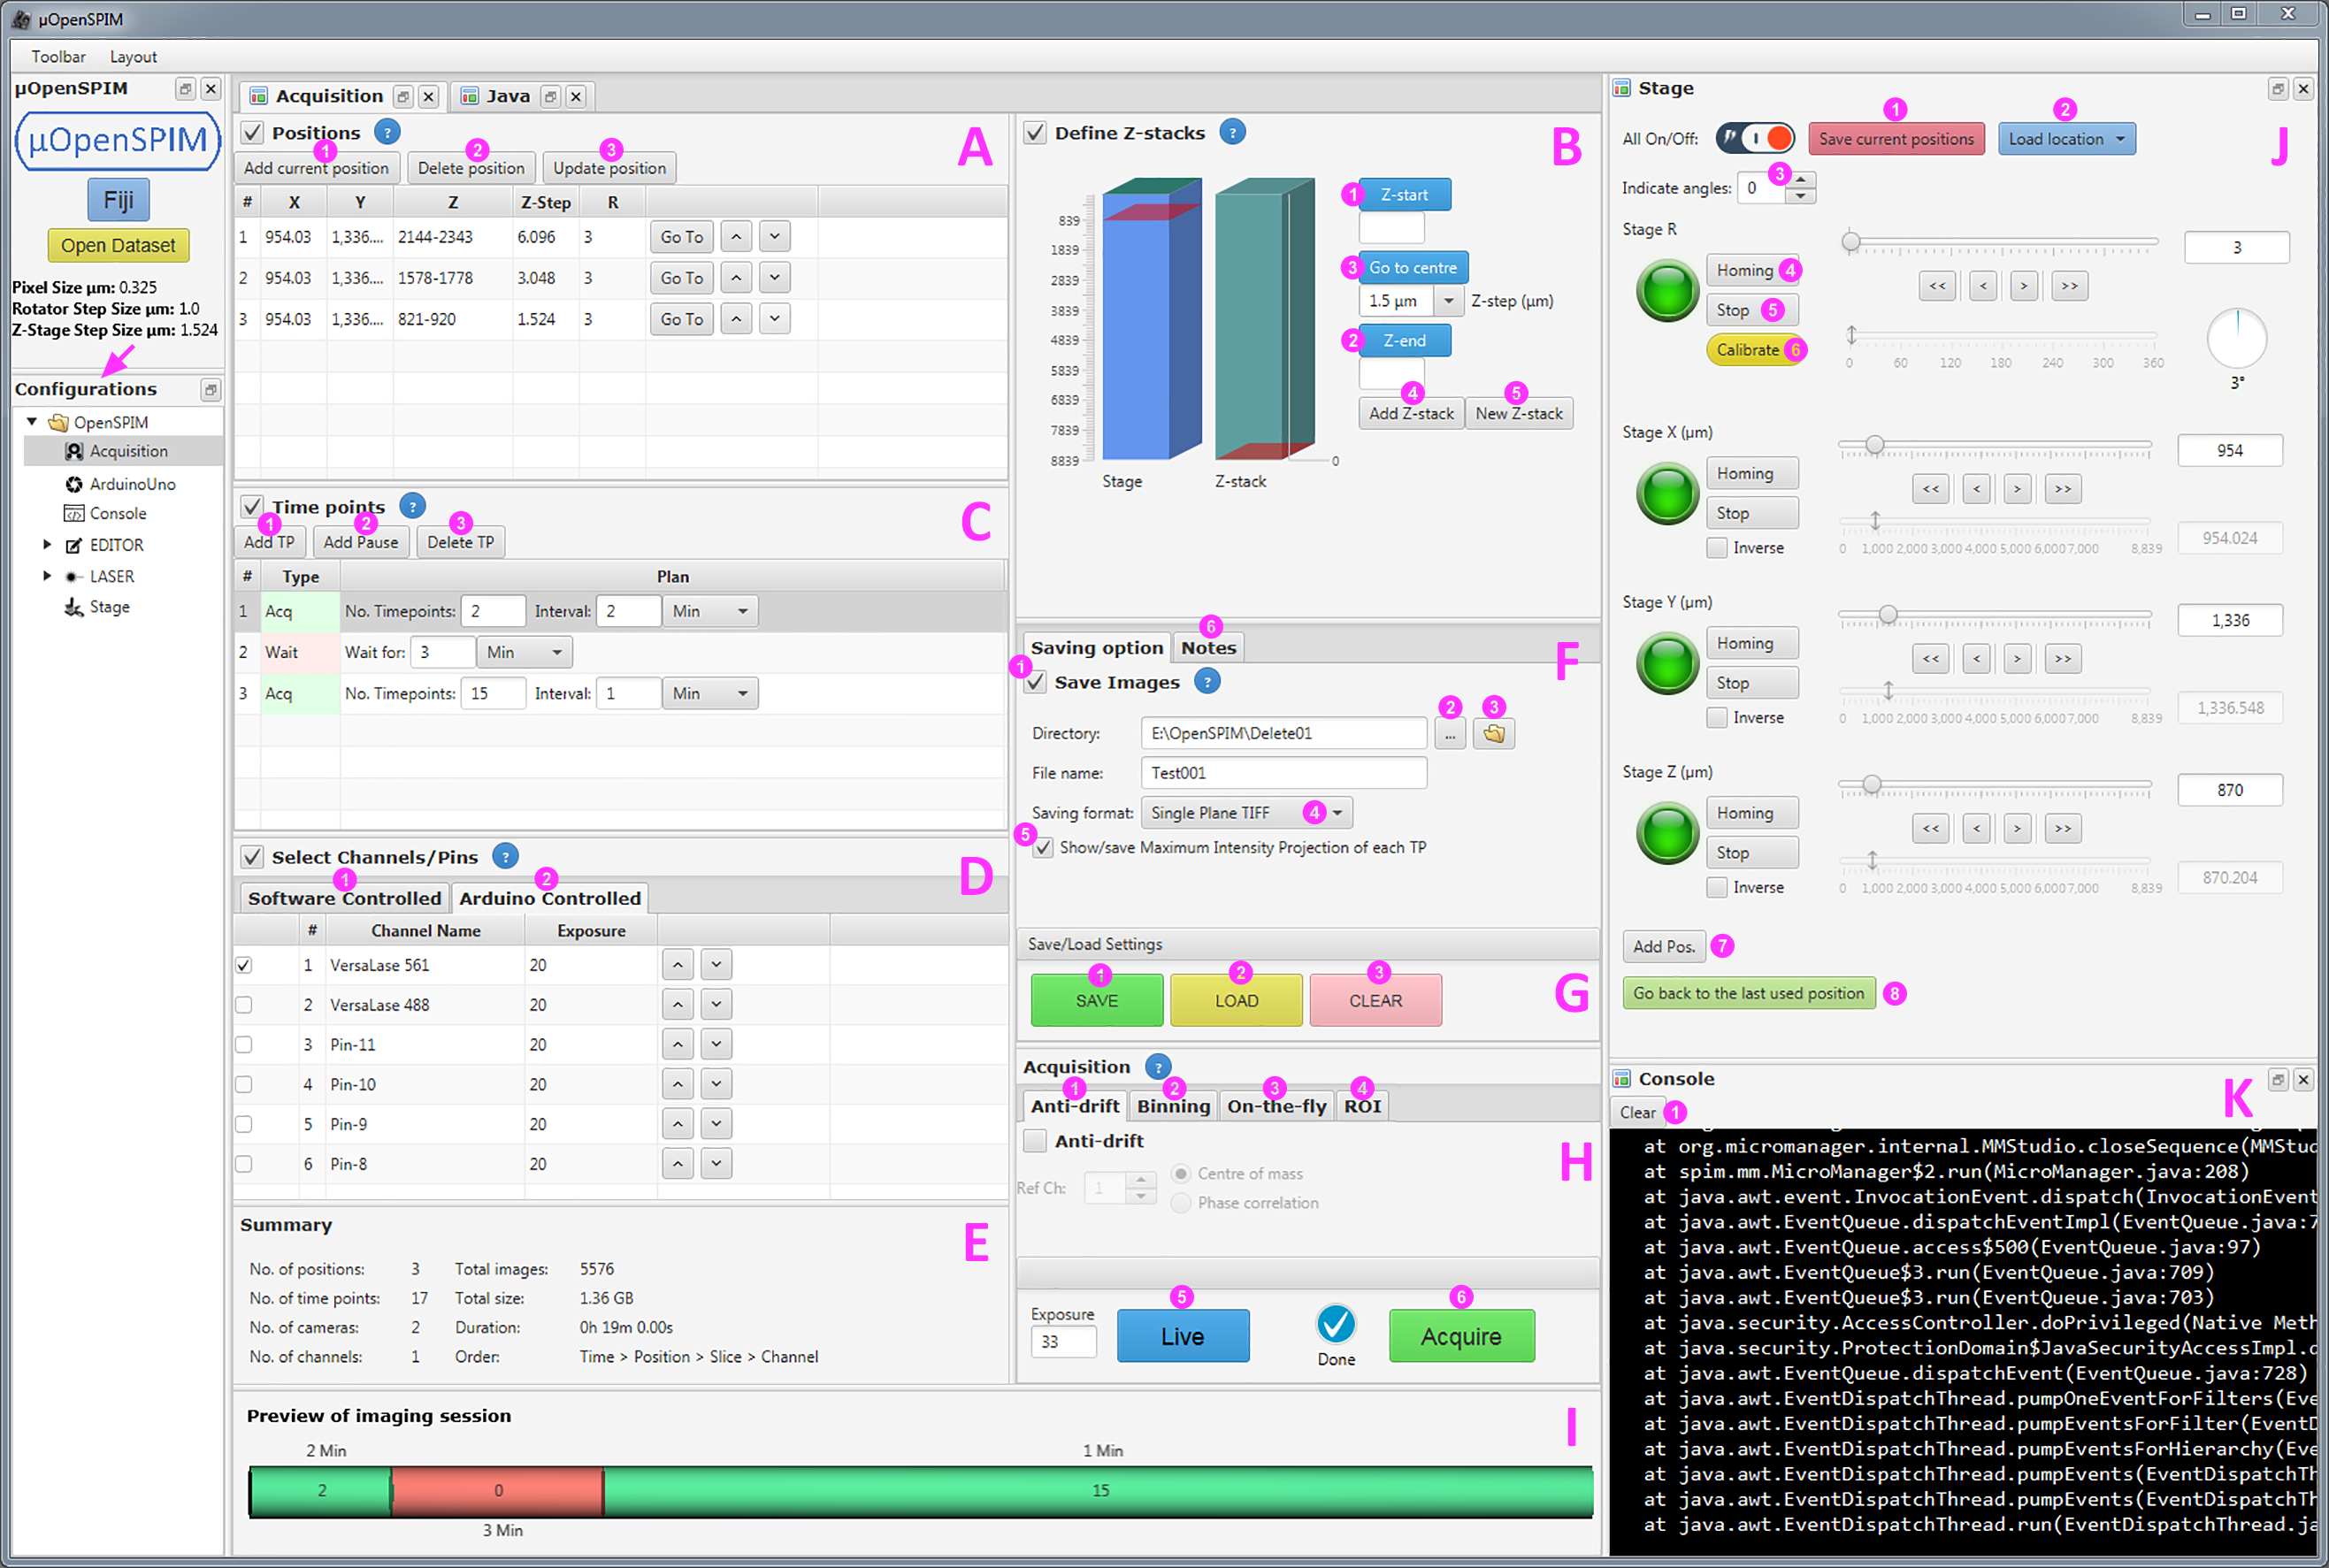The width and height of the screenshot is (2329, 1568).
Task: Click the help icon beside Time points
Action: click(x=412, y=507)
